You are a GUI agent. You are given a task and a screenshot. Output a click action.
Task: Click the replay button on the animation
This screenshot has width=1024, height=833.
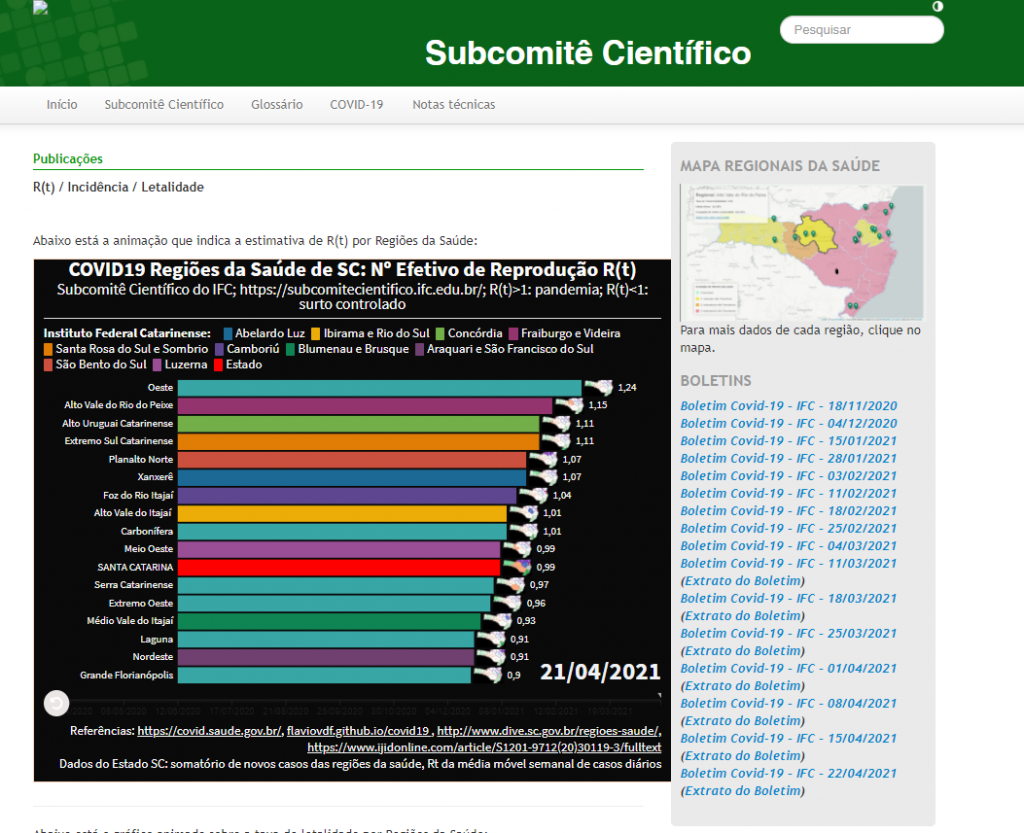pos(57,704)
